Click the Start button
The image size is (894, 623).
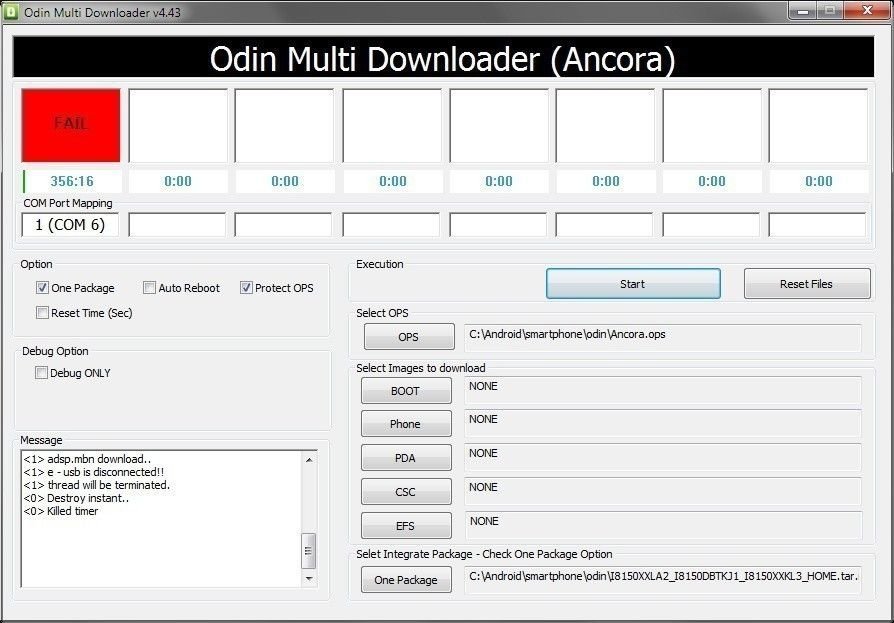(633, 284)
